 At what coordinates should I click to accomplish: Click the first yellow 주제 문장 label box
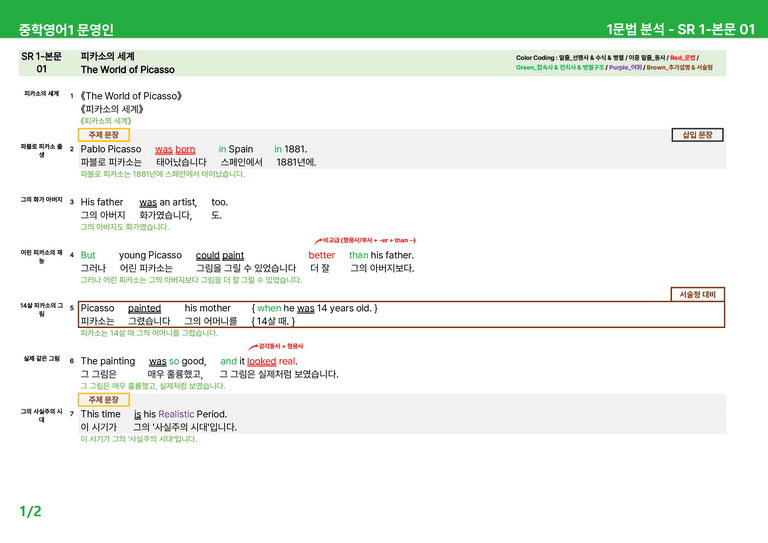[x=104, y=135]
